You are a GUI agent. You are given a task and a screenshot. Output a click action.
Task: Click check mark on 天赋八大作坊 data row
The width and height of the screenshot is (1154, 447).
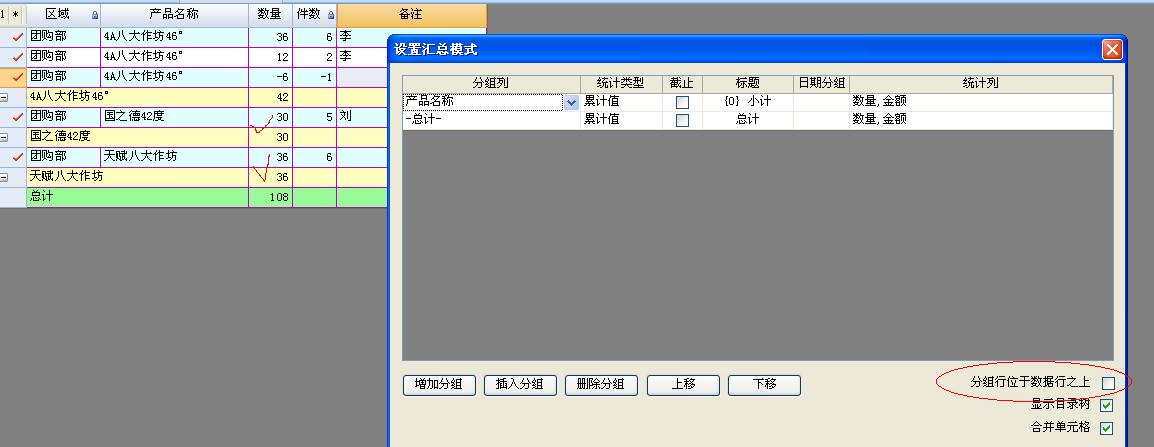[18, 157]
